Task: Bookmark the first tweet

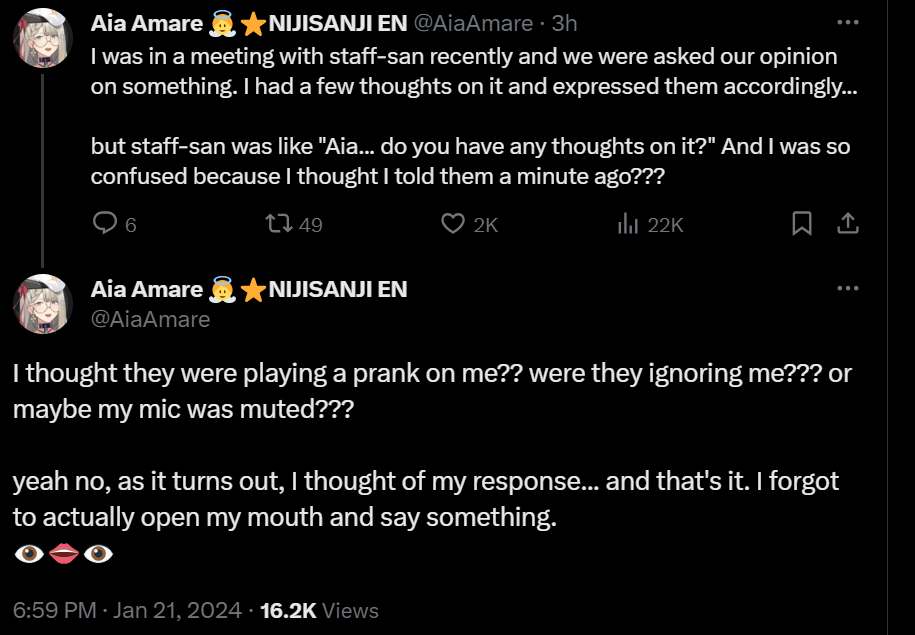Action: [802, 224]
